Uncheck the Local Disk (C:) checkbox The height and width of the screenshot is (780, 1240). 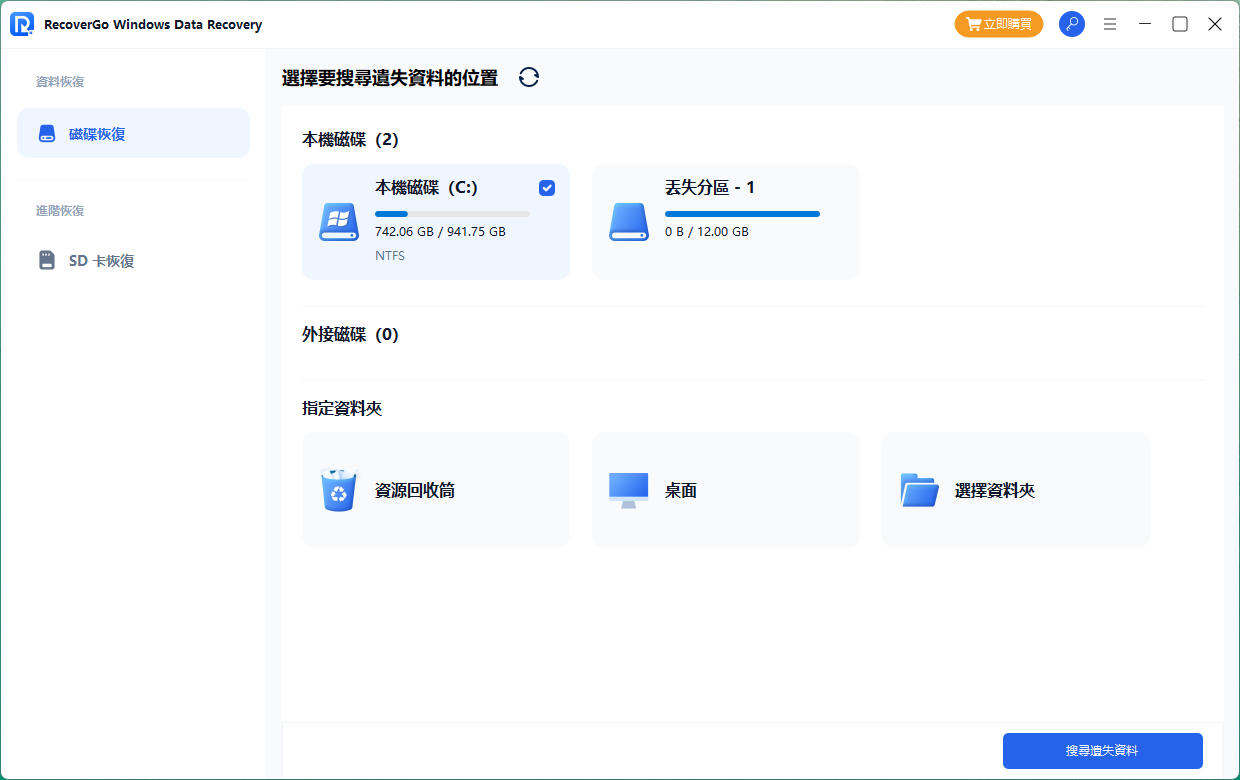pyautogui.click(x=547, y=188)
